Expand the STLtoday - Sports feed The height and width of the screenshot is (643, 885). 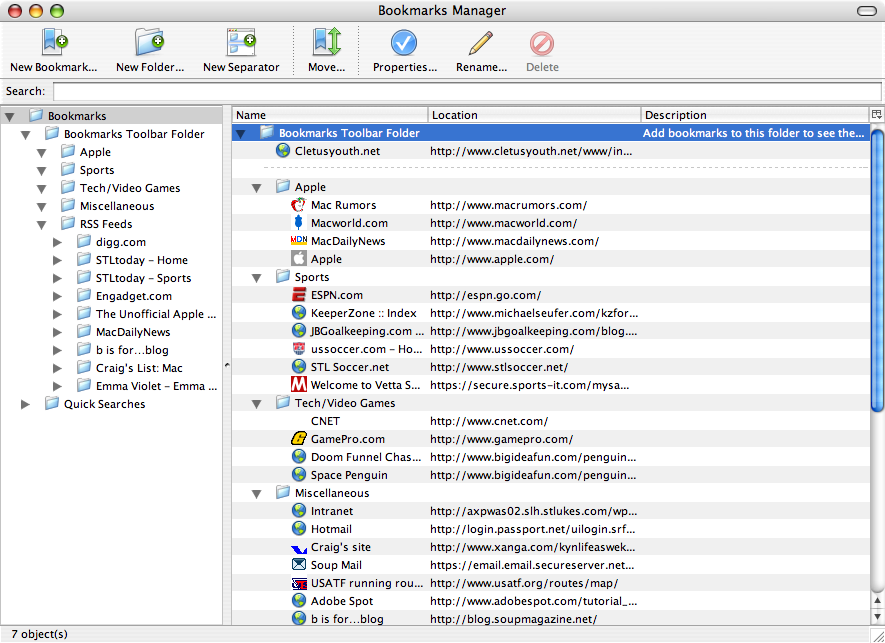coord(57,278)
